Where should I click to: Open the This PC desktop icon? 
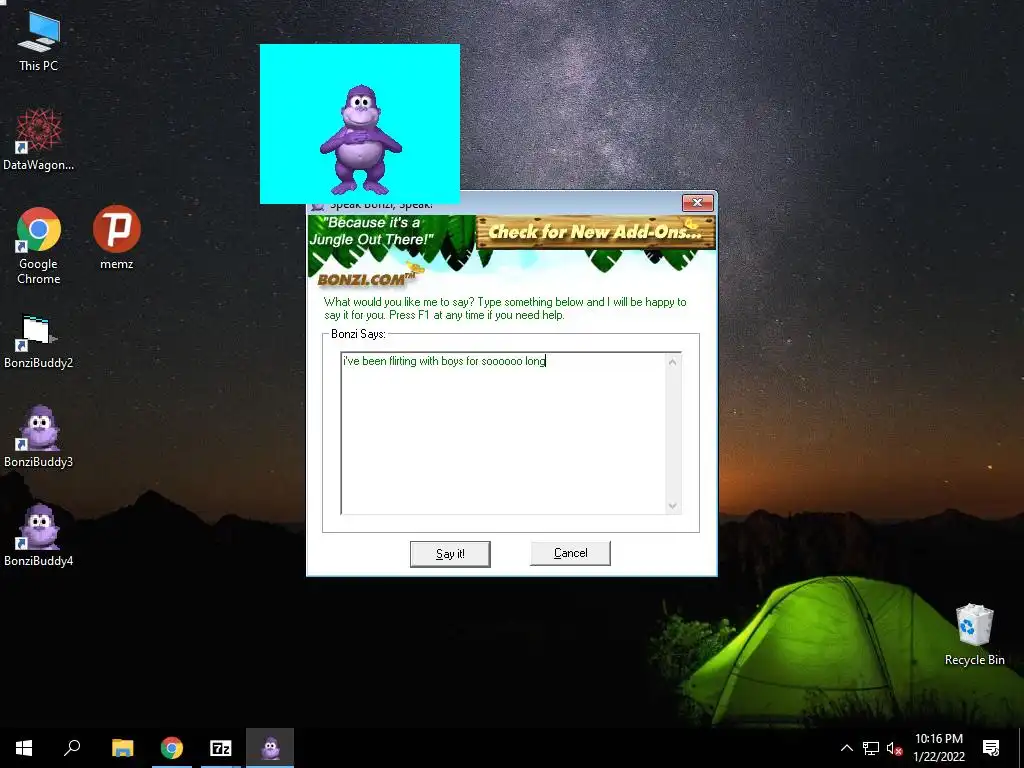tap(39, 40)
